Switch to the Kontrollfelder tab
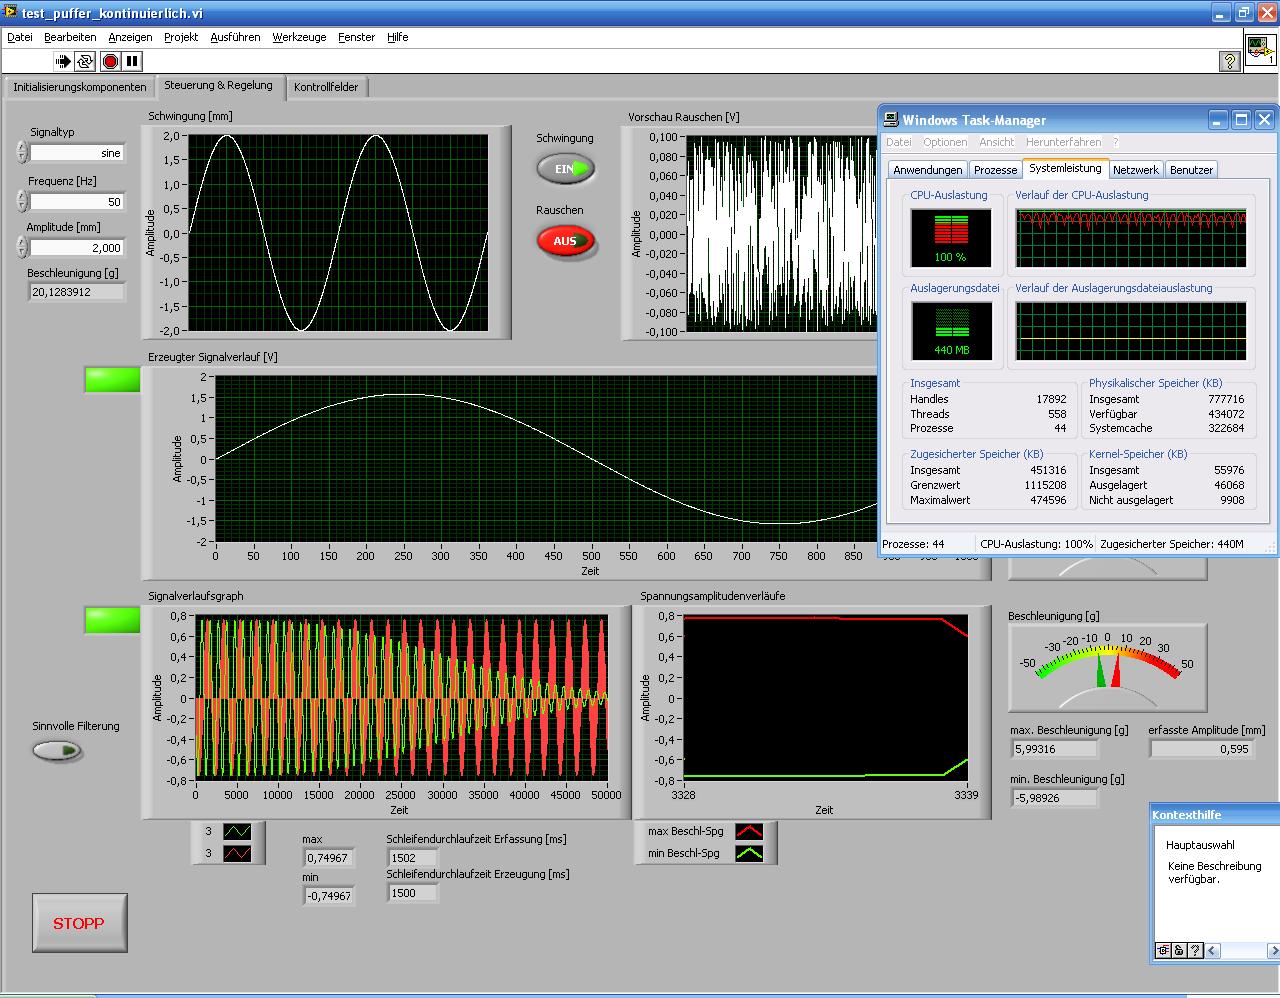The height and width of the screenshot is (998, 1280). tap(326, 87)
